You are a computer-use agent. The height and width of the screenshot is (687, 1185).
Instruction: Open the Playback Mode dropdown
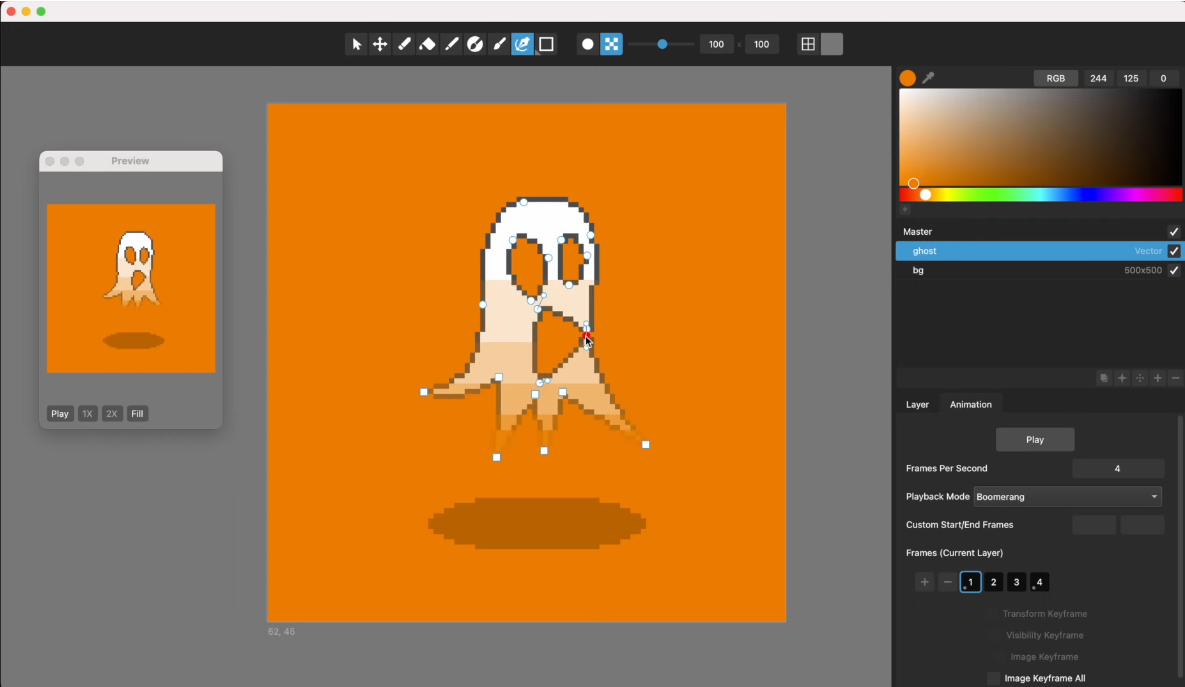click(x=1067, y=497)
